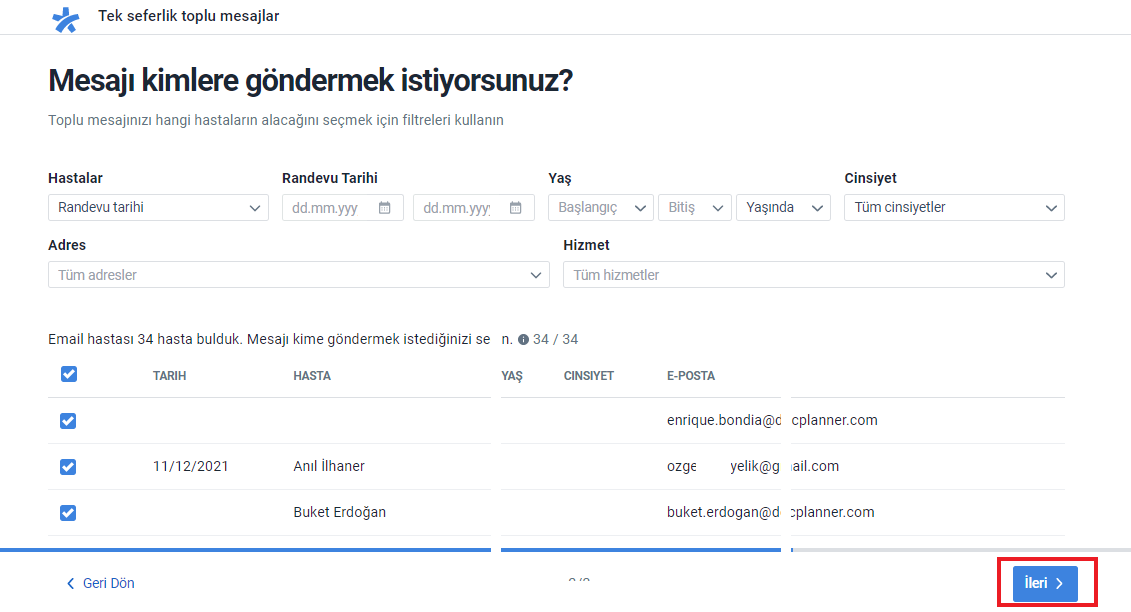The width and height of the screenshot is (1131, 612).
Task: Click the 'Tek seferlik toplu mesajlar' title
Action: [x=188, y=16]
